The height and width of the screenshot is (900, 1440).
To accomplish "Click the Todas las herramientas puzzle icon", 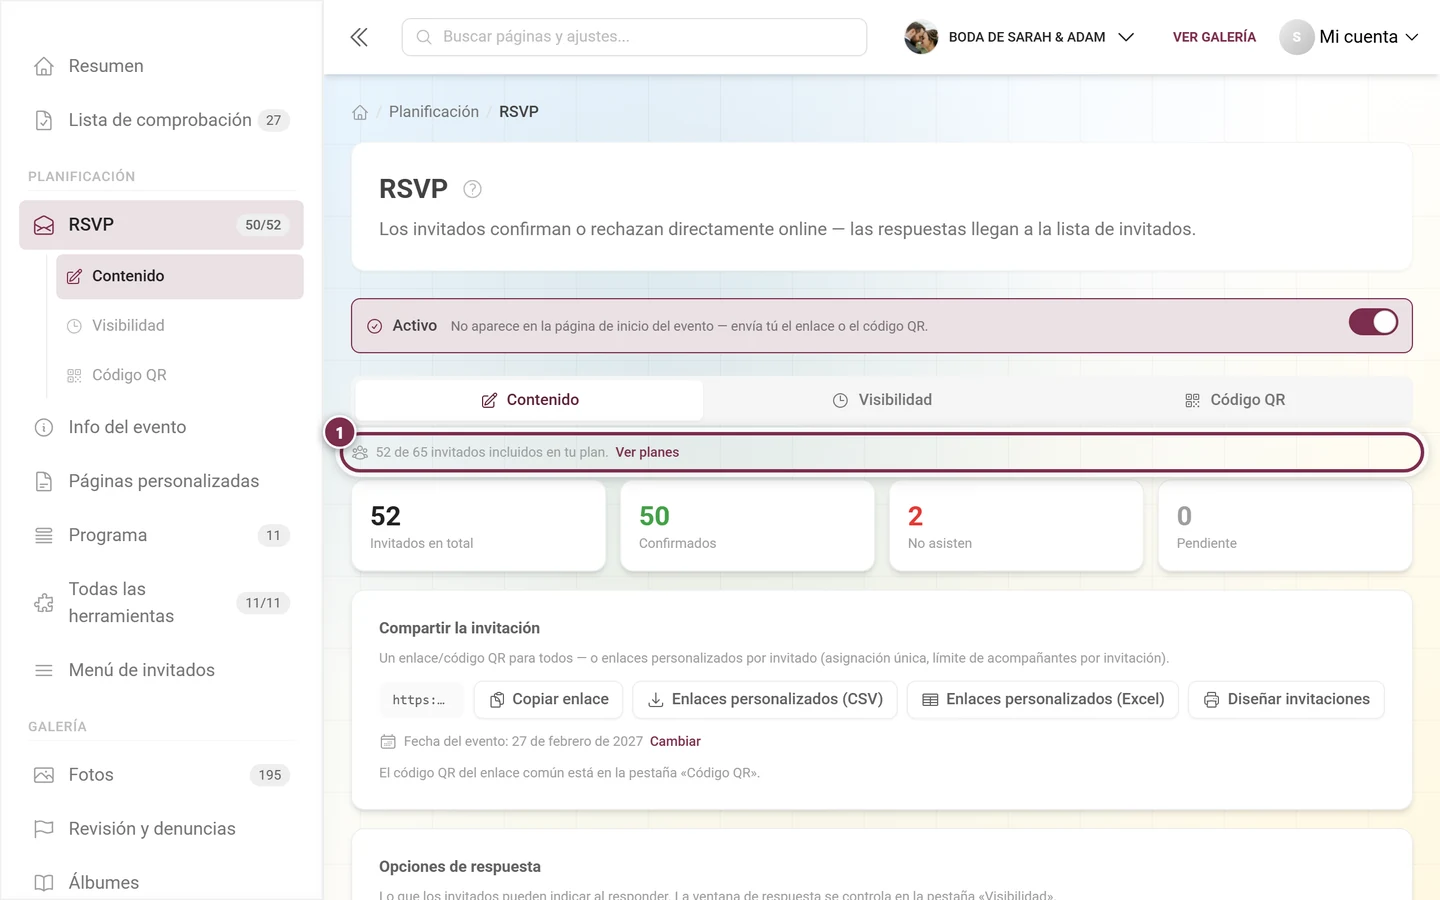I will tap(44, 603).
